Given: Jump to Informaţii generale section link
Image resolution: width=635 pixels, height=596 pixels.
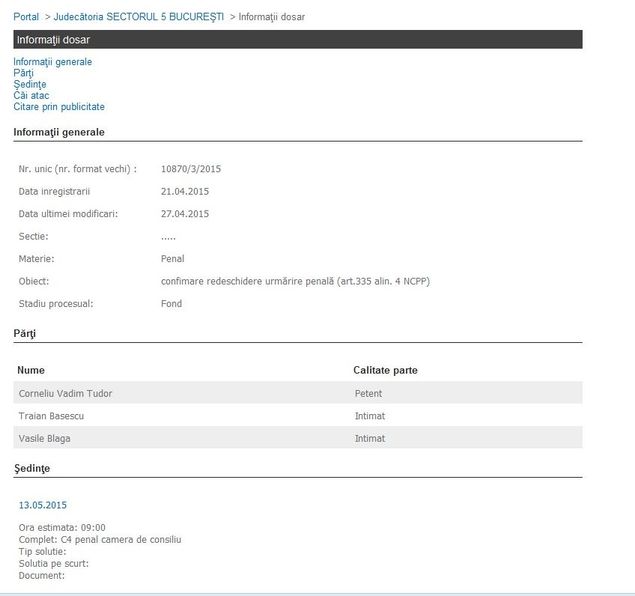Looking at the screenshot, I should click(x=53, y=62).
